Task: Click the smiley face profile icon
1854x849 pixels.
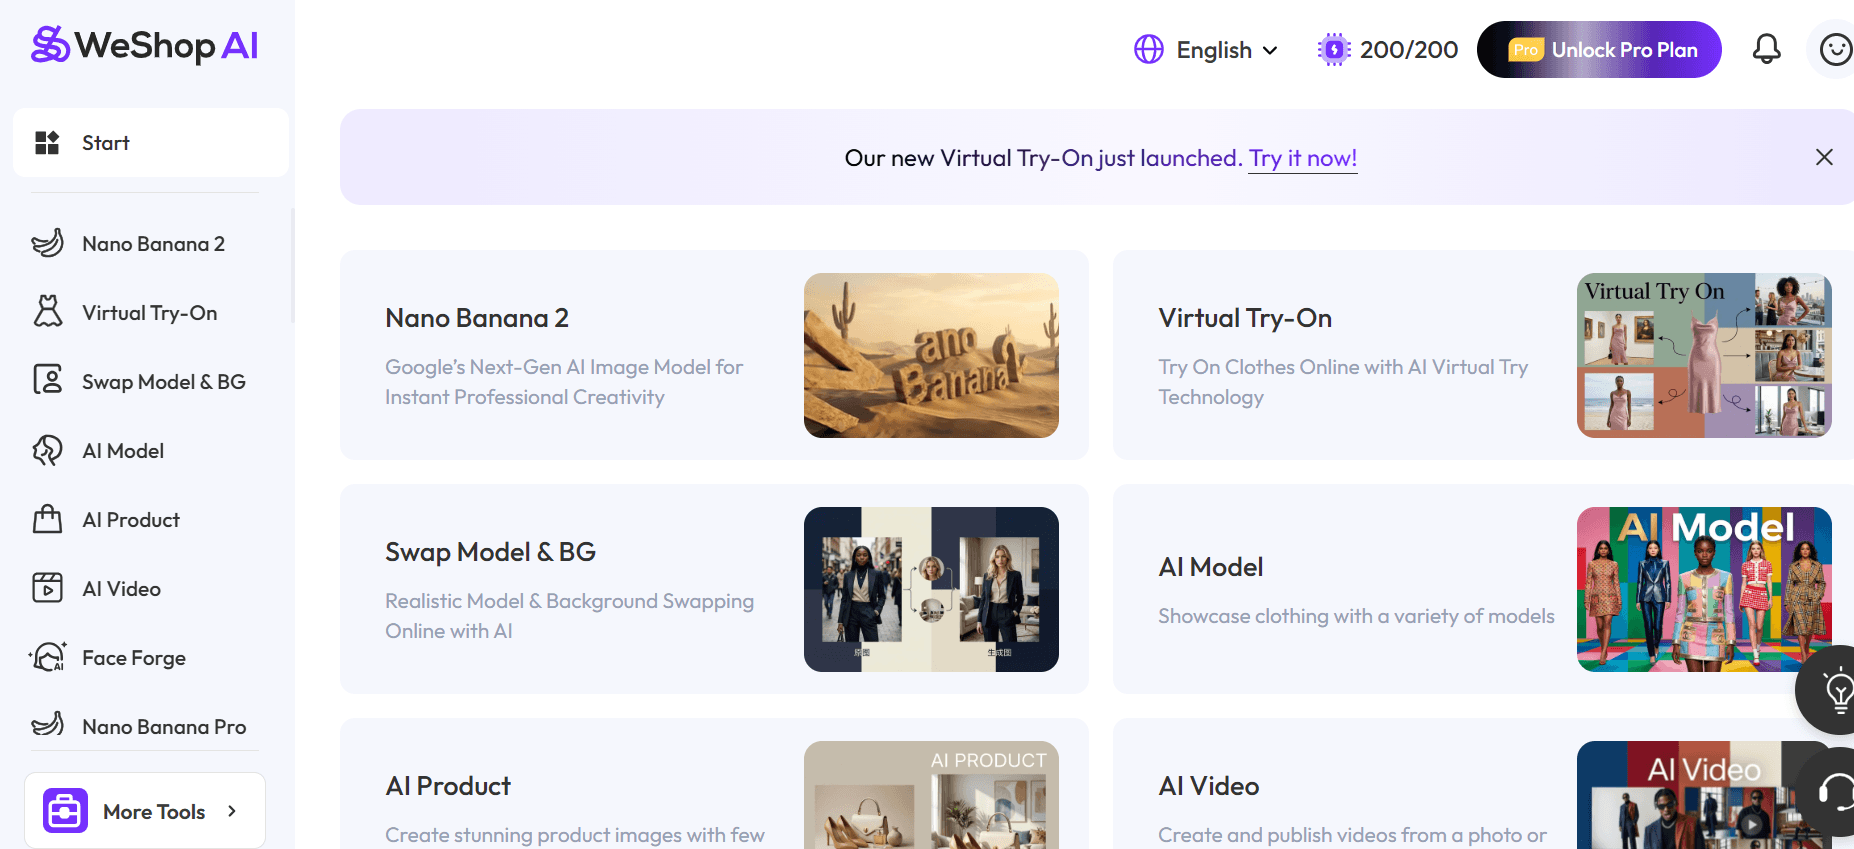Action: coord(1835,49)
